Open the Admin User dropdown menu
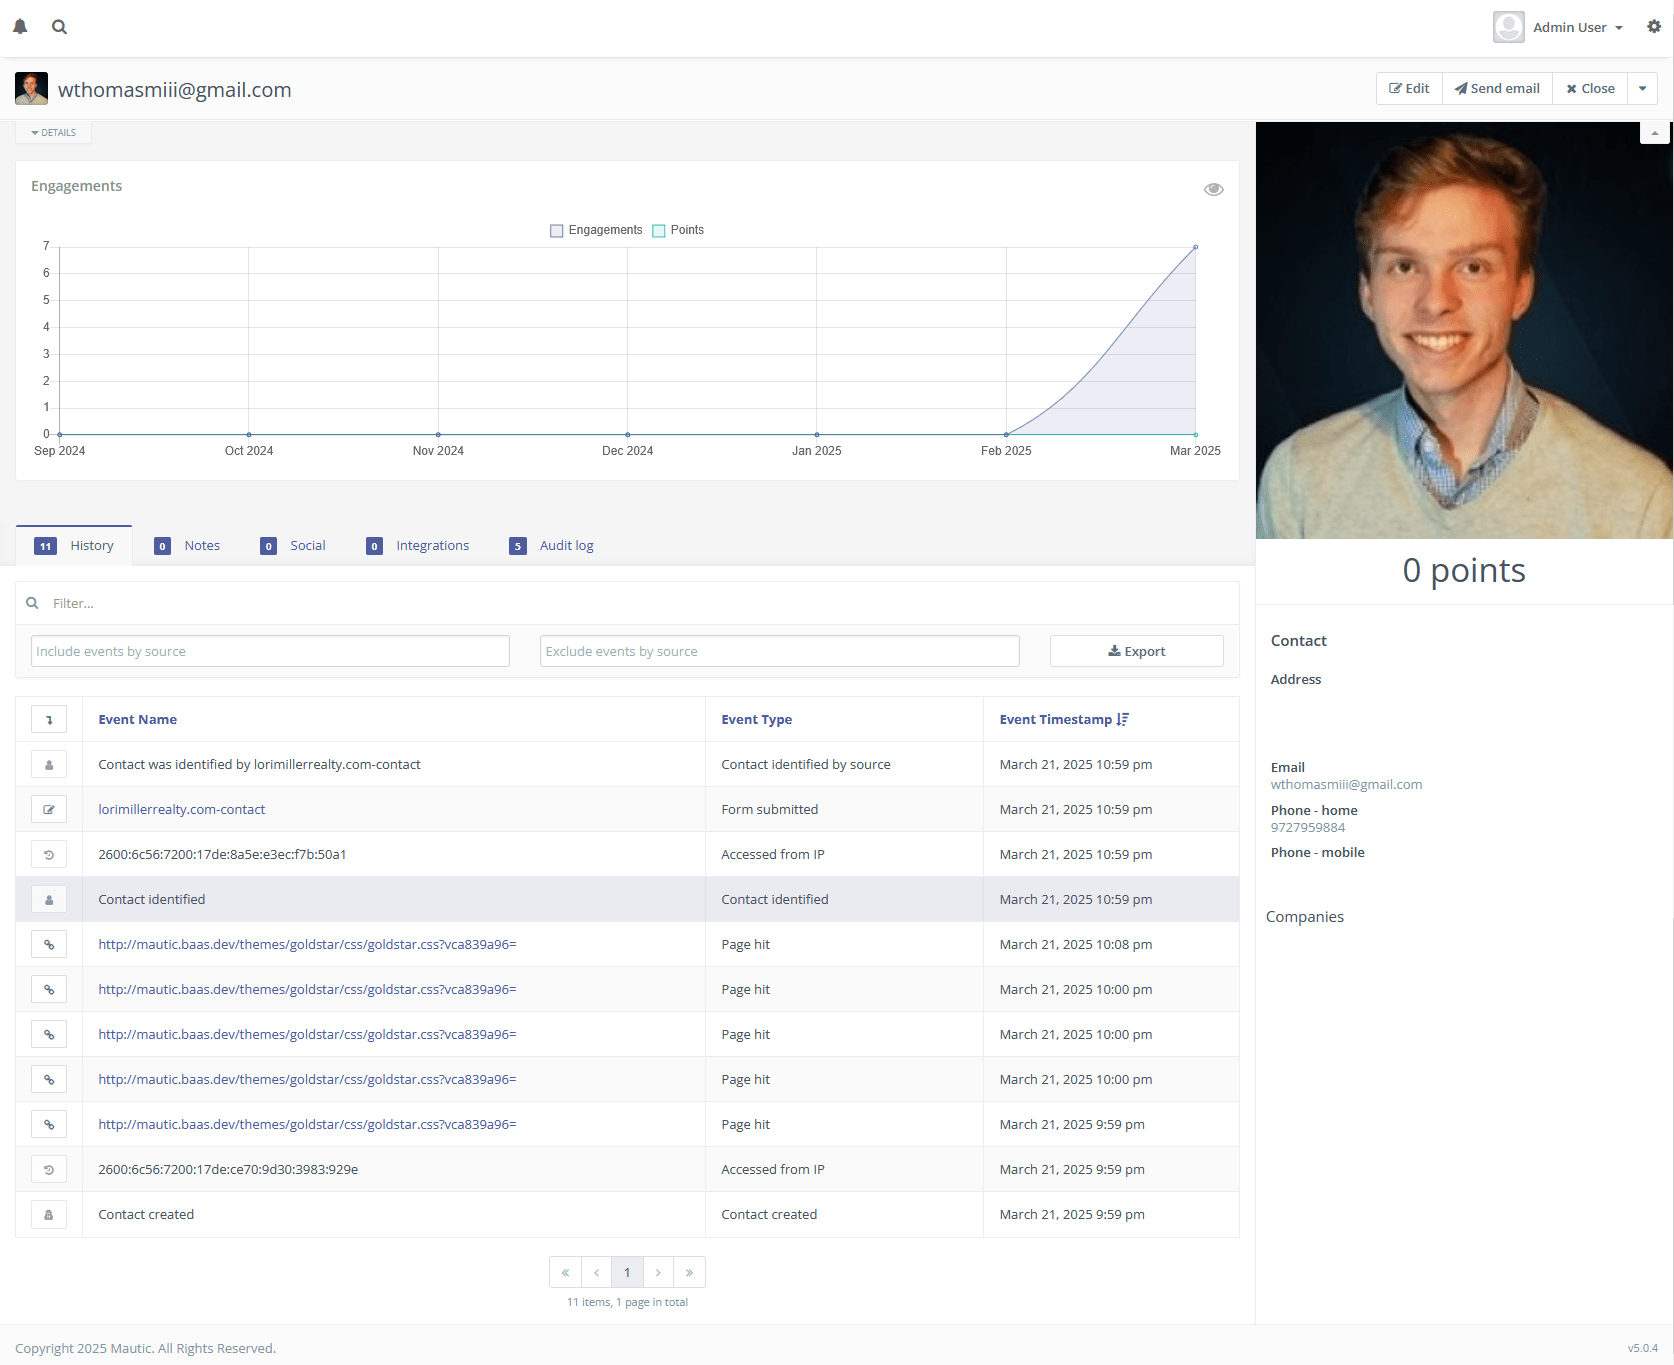Viewport: 1674px width, 1365px height. coord(1569,27)
